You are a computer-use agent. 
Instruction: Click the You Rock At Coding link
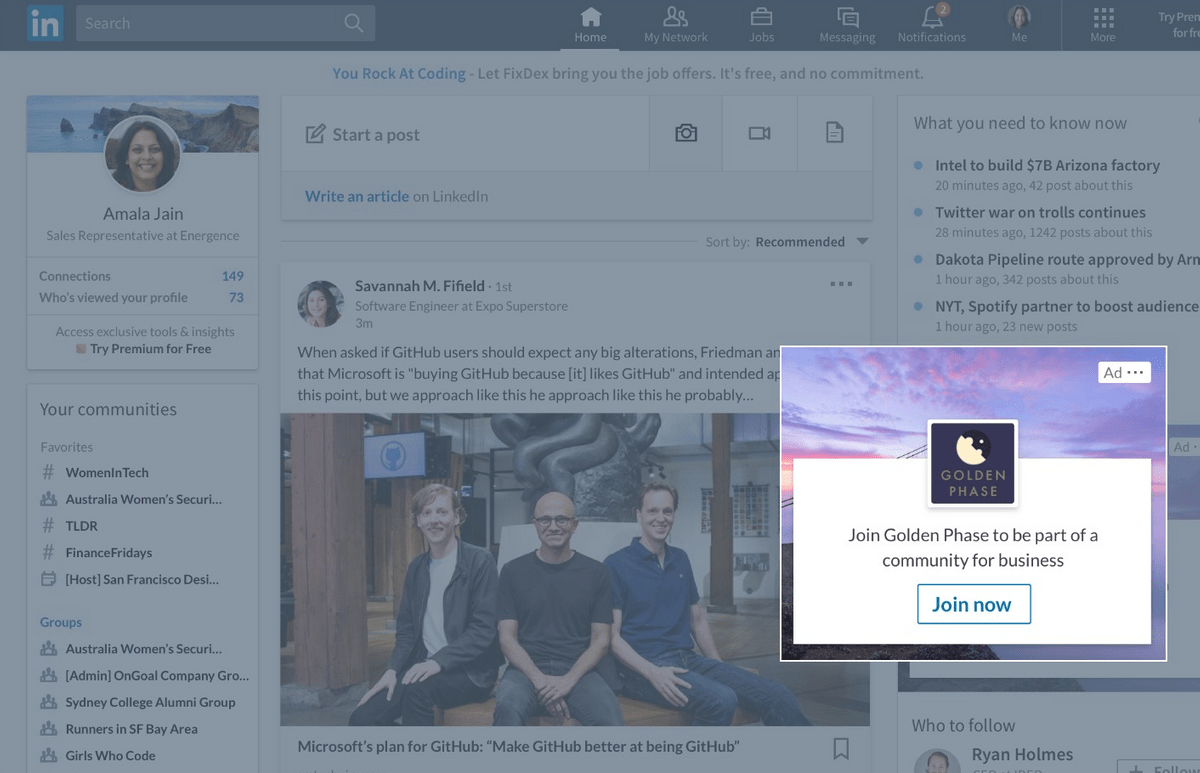(399, 73)
